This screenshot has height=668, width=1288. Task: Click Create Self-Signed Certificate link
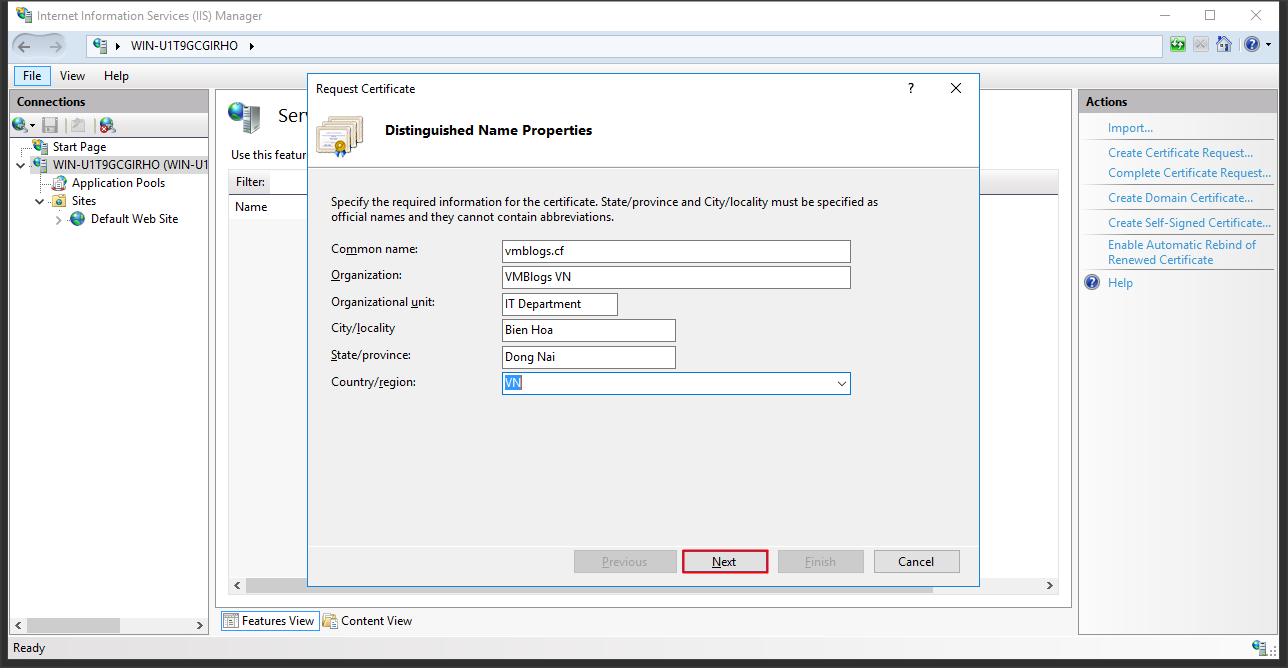[x=1189, y=223]
